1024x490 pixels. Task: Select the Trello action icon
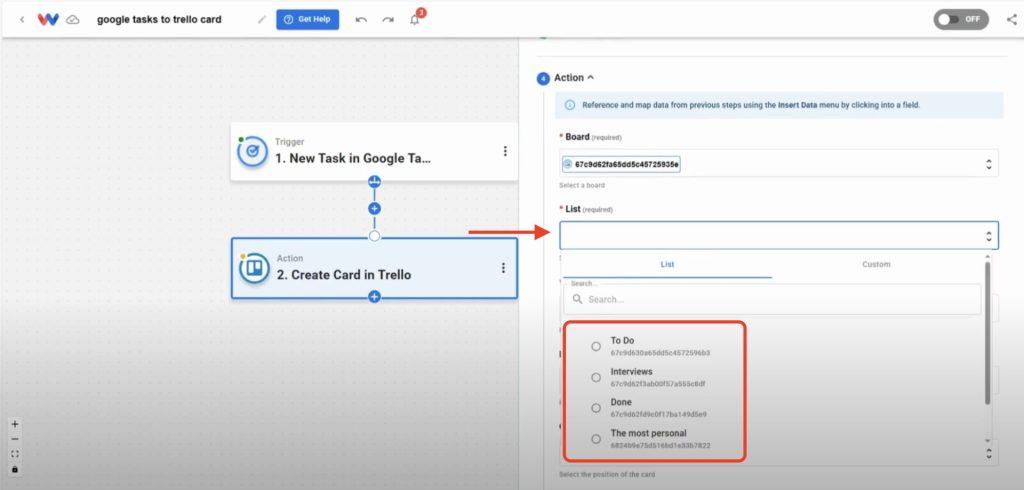coord(254,269)
